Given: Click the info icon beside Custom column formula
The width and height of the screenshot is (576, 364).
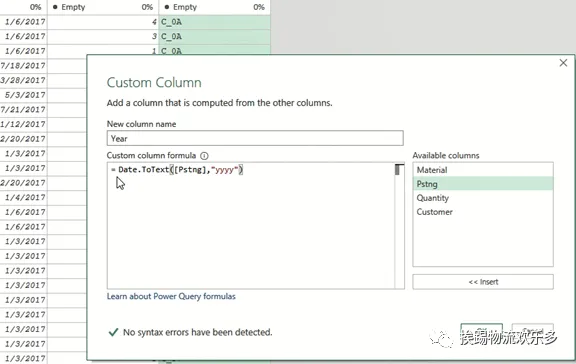Looking at the screenshot, I should tap(204, 156).
